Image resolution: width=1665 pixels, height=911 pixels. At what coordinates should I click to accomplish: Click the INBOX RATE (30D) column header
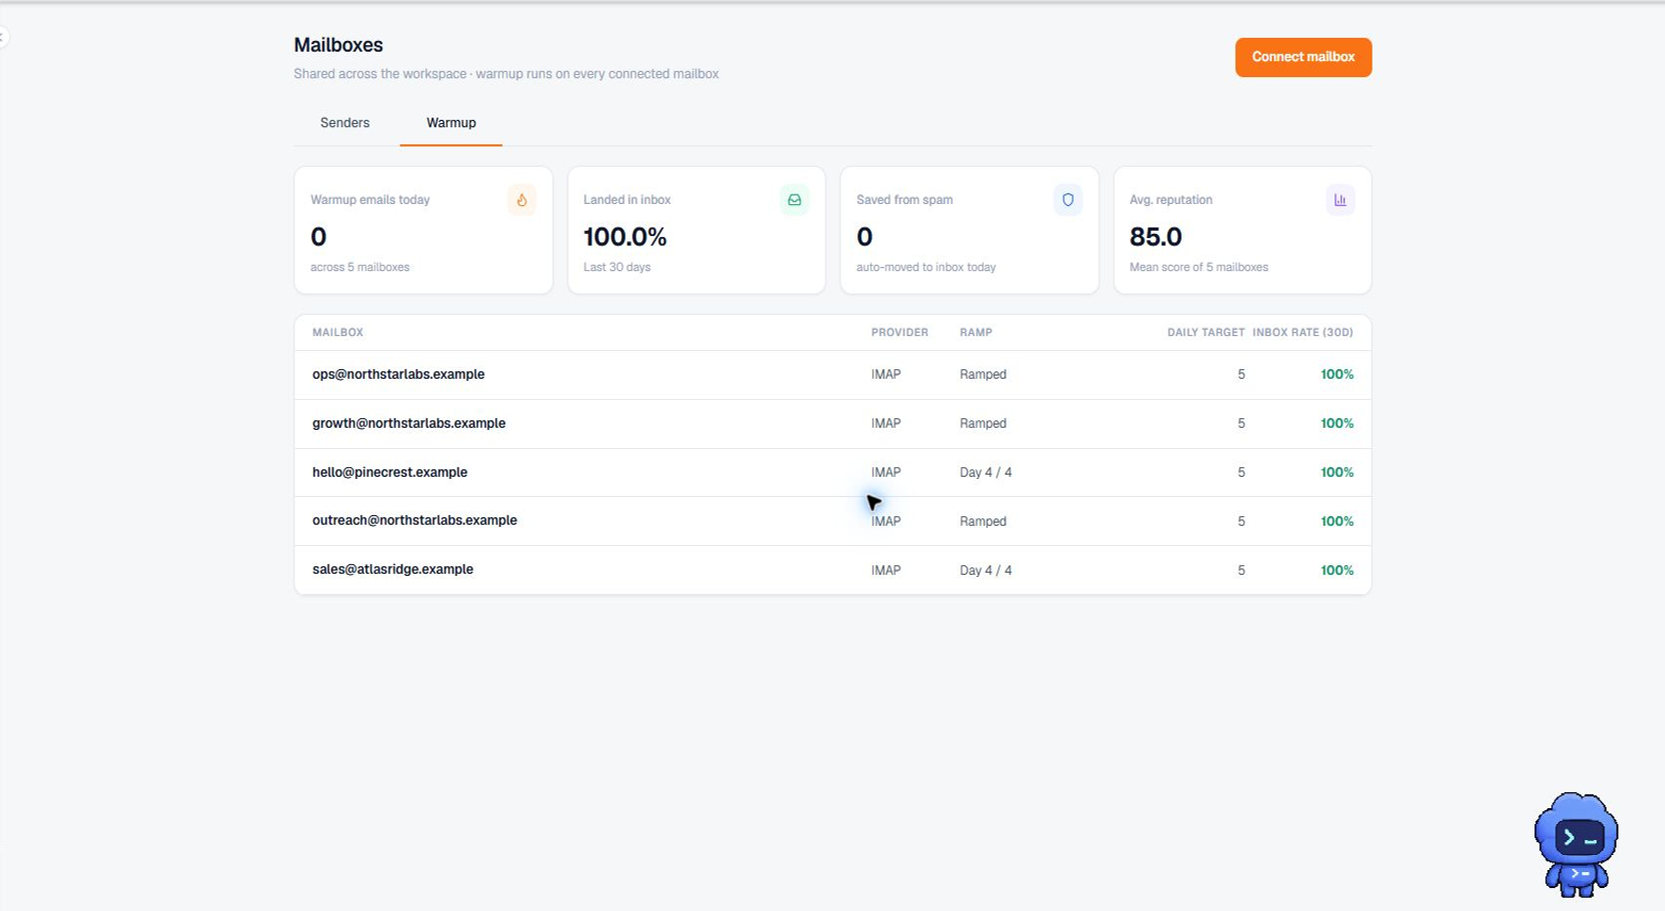coord(1303,332)
